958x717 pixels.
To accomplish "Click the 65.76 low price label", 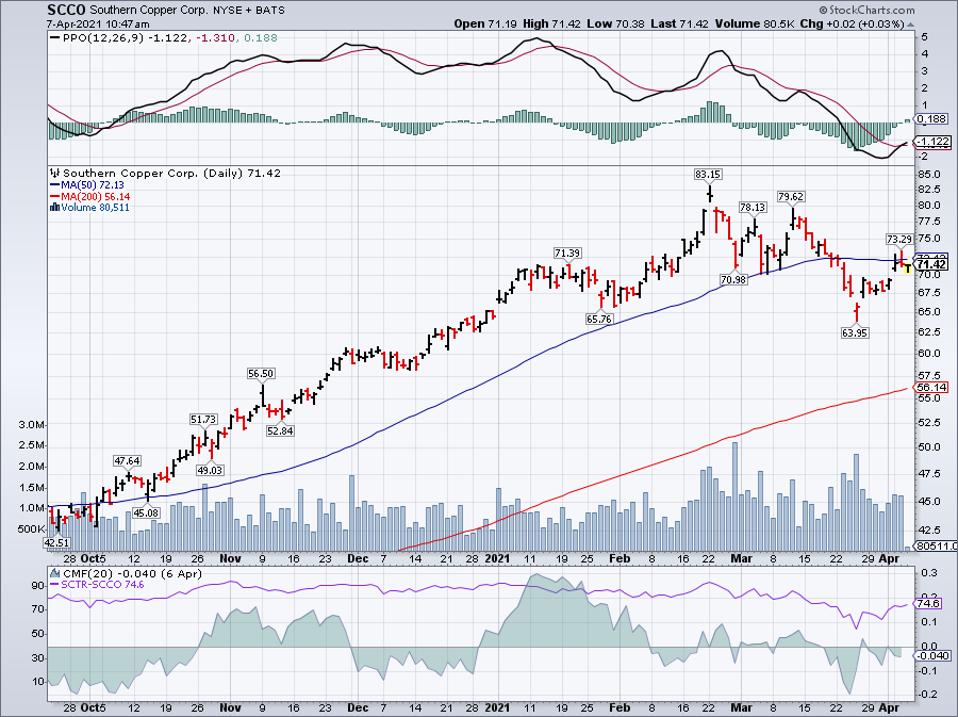I will [x=599, y=319].
